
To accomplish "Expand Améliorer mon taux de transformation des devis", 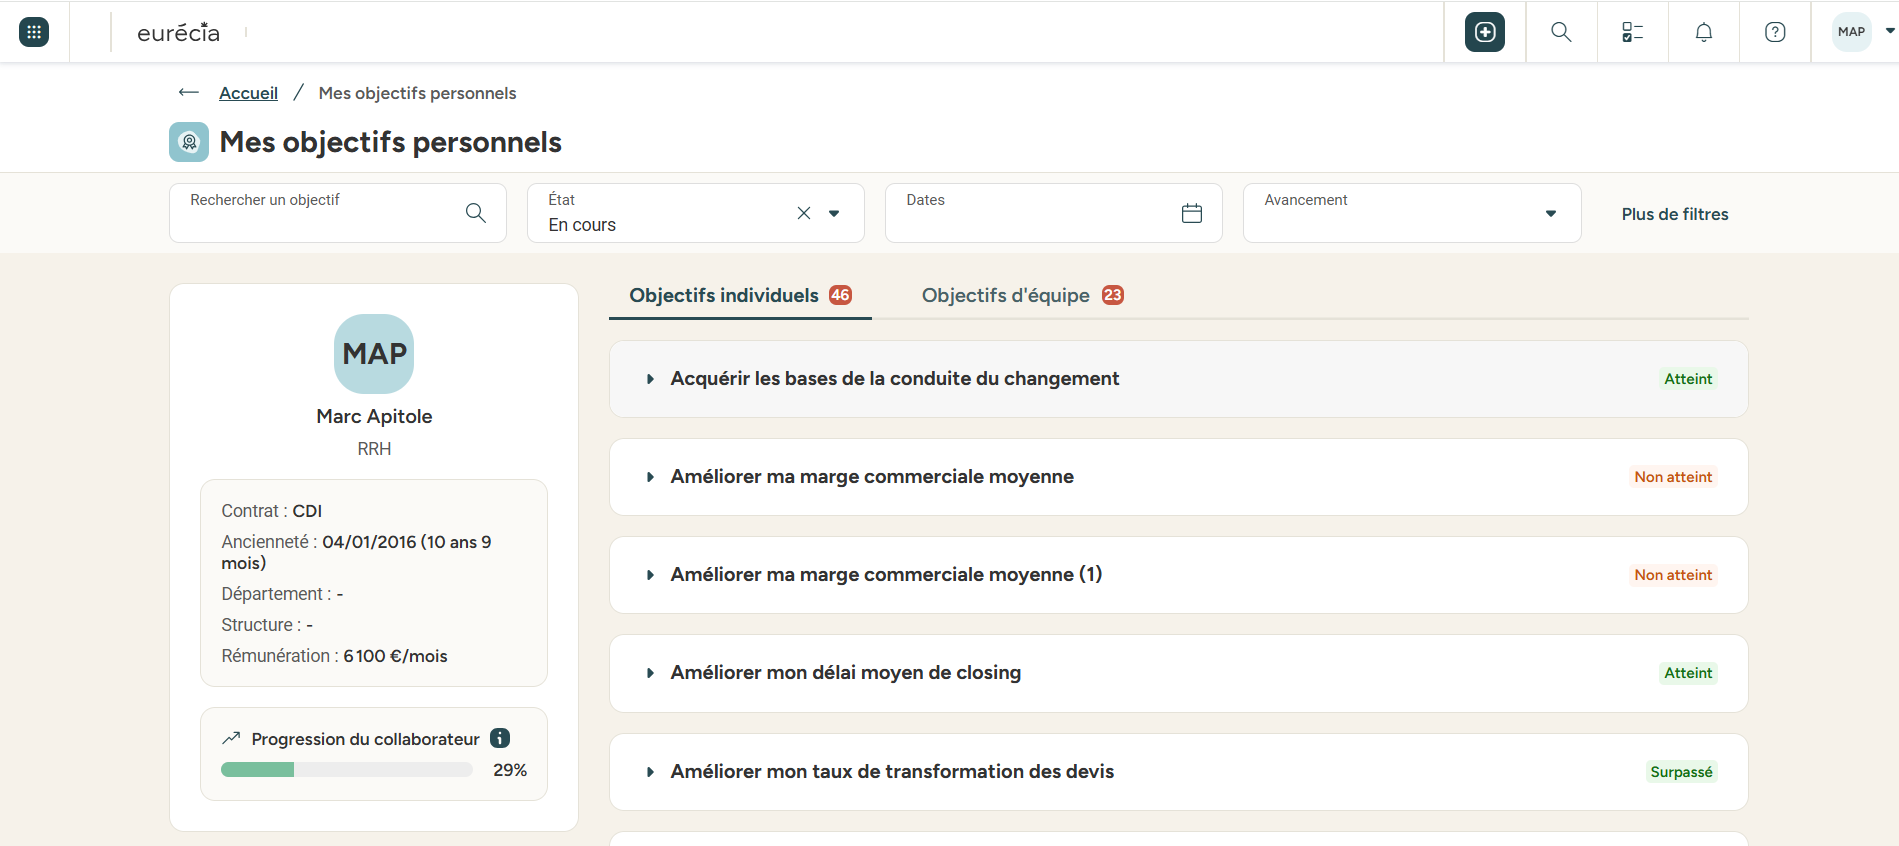I will pyautogui.click(x=650, y=772).
